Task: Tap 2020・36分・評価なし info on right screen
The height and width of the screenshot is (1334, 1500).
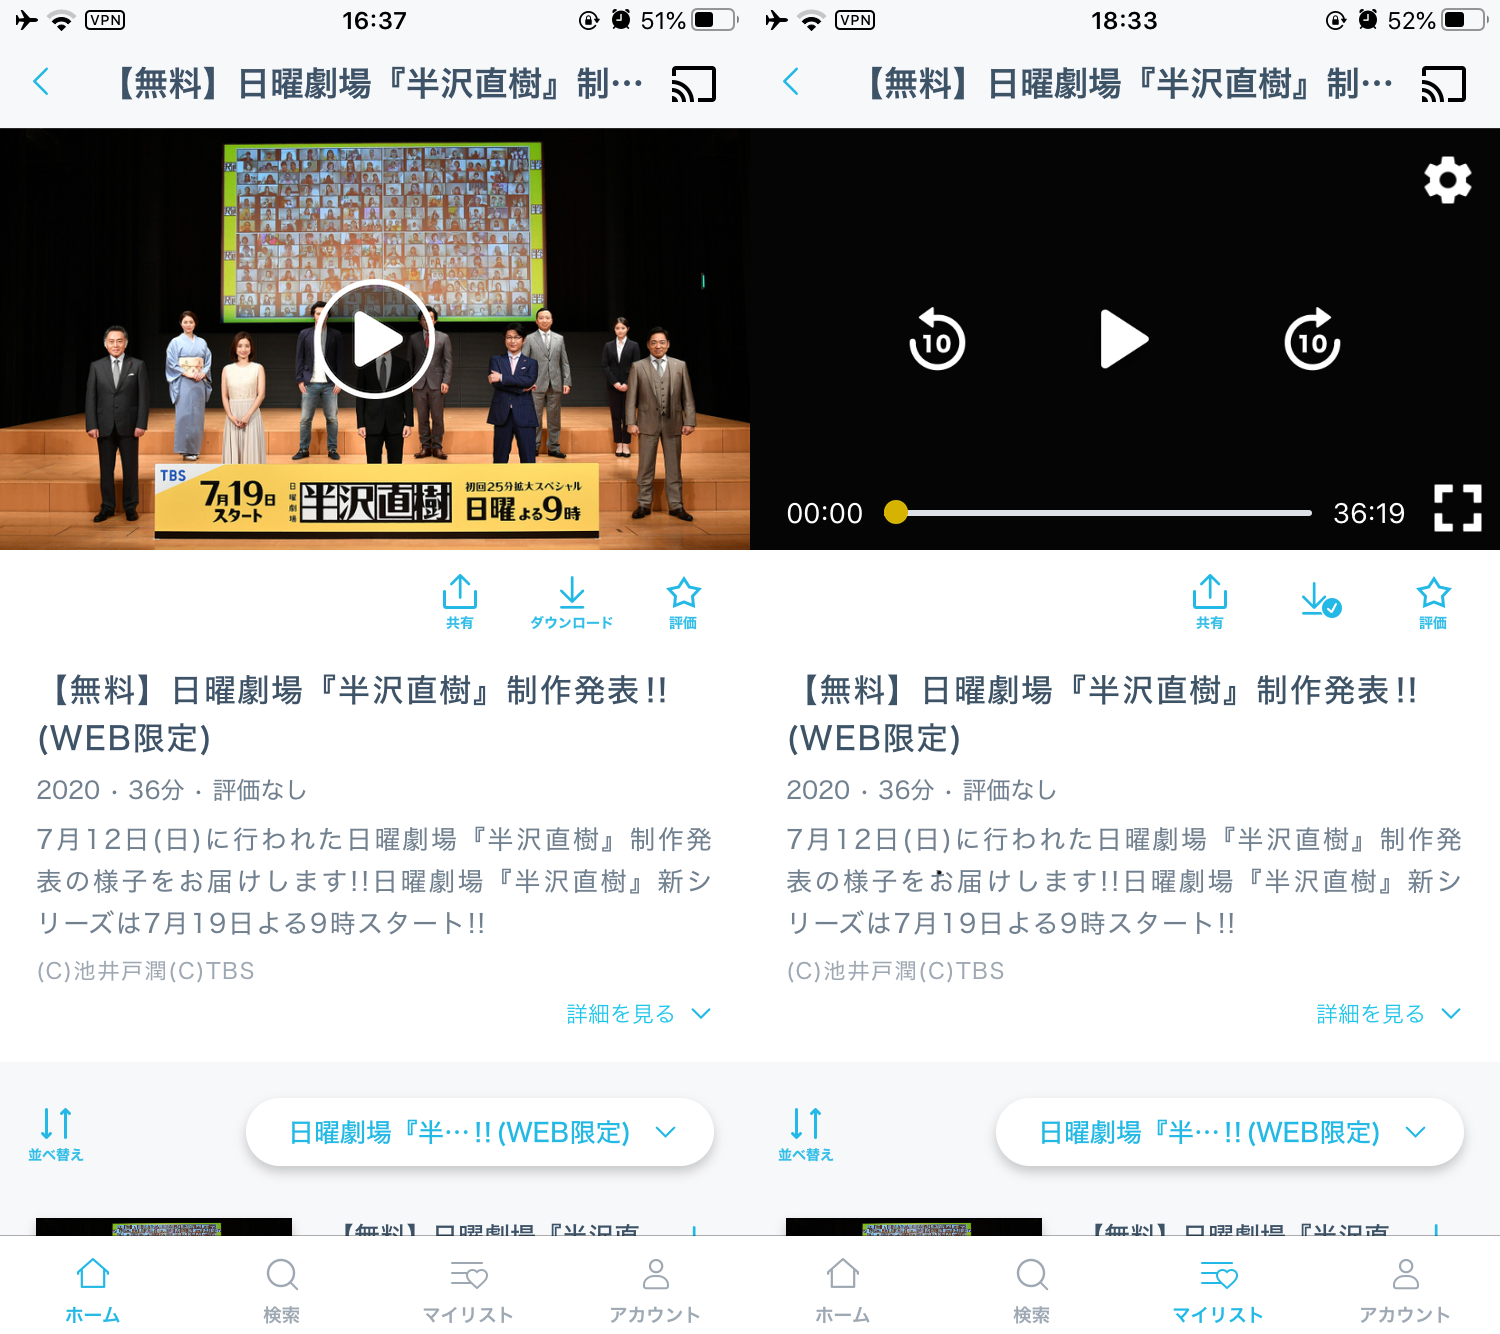Action: (921, 790)
